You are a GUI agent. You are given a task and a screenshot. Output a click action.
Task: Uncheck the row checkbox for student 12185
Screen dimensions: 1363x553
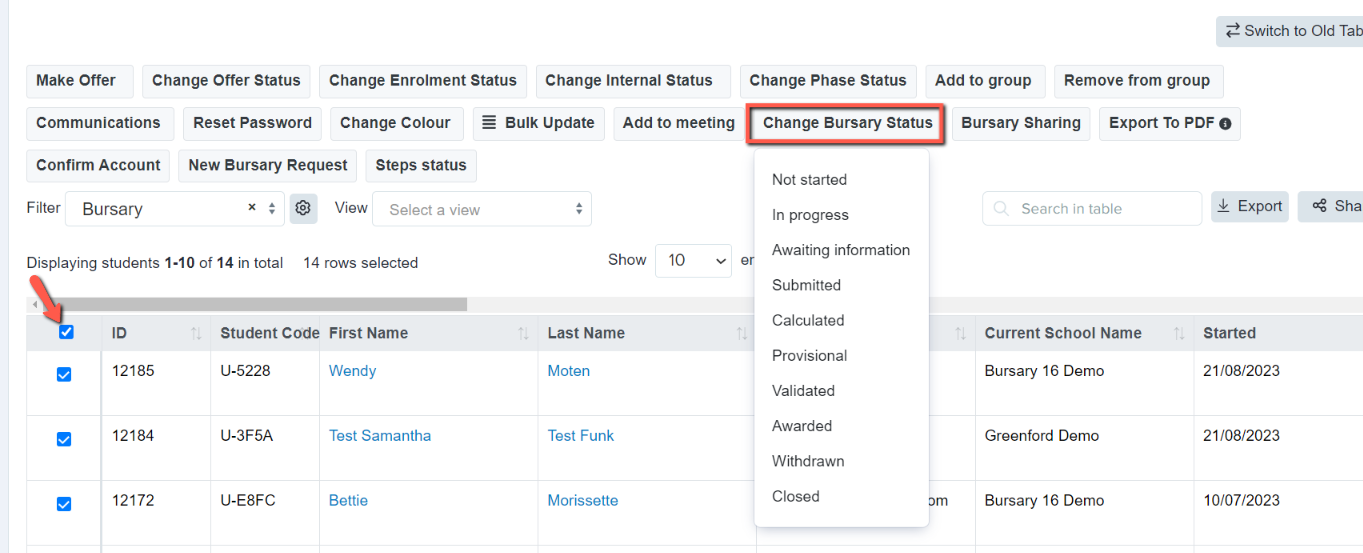click(x=64, y=374)
